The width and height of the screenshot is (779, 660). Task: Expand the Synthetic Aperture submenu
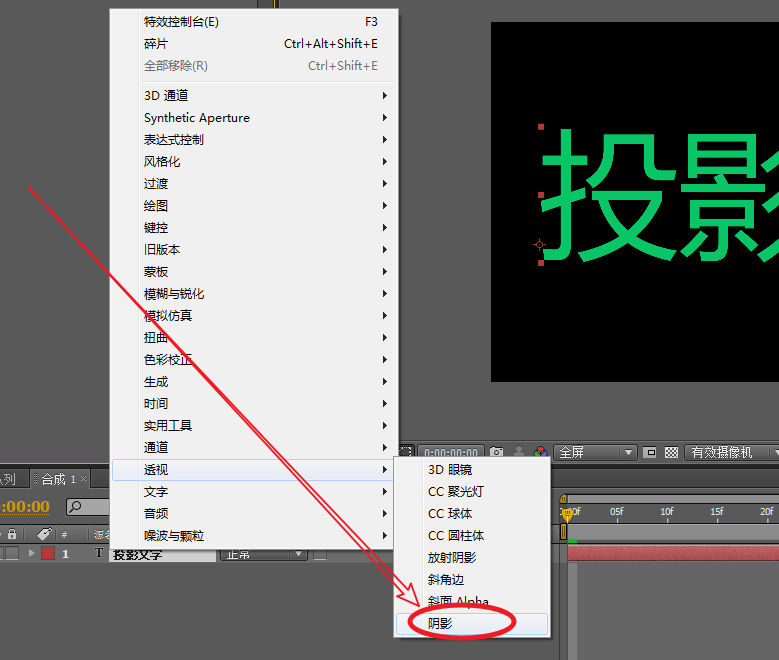(x=254, y=118)
